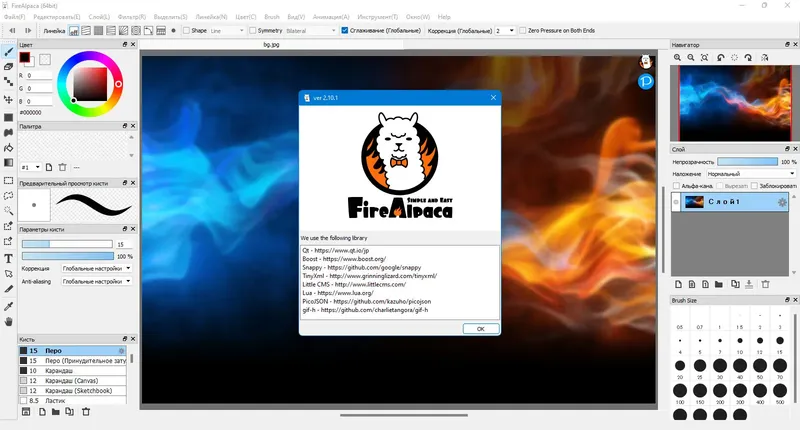Viewport: 800px width, 430px height.
Task: Turn the ruler snap off icon
Action: click(x=74, y=31)
